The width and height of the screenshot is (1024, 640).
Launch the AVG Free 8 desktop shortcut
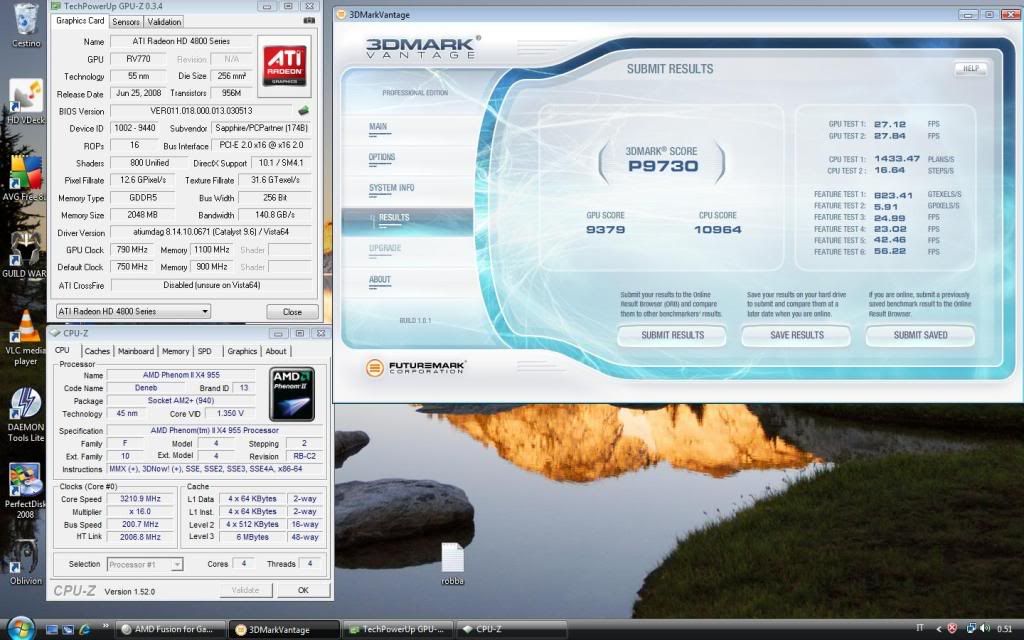click(26, 178)
